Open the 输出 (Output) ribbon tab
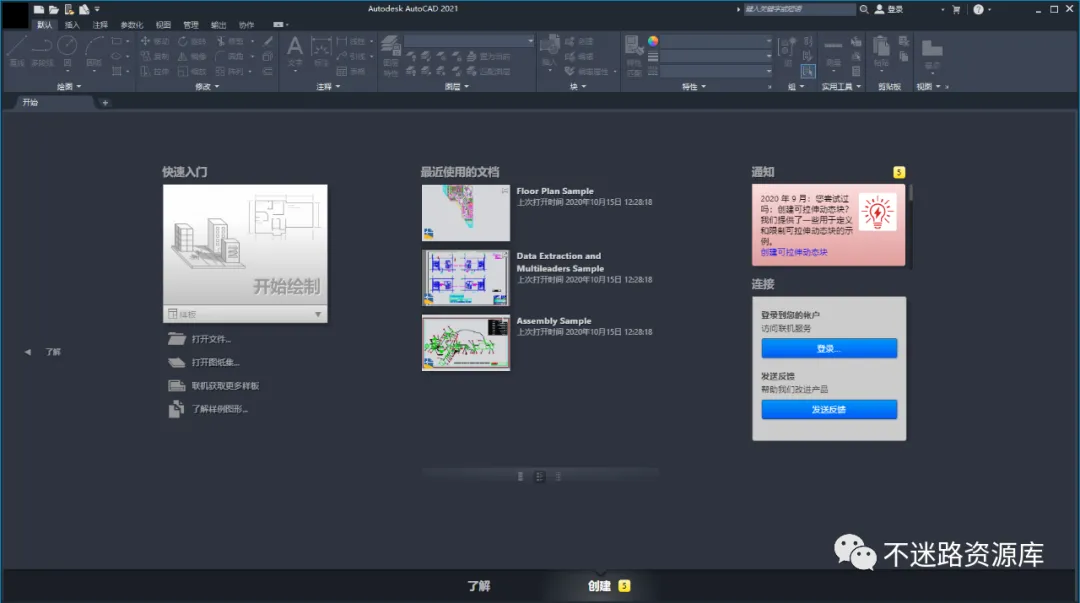The height and width of the screenshot is (603, 1080). coord(218,25)
